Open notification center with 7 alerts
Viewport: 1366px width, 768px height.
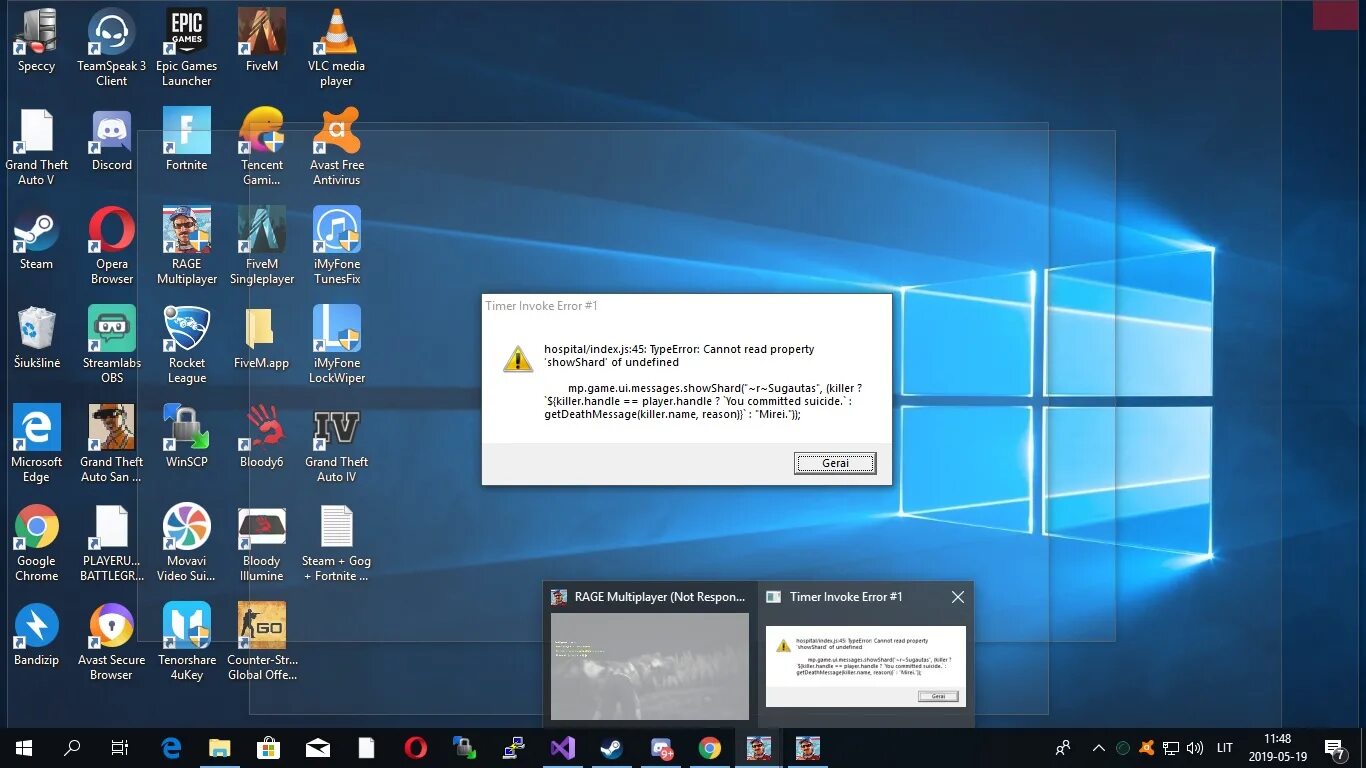click(1335, 748)
